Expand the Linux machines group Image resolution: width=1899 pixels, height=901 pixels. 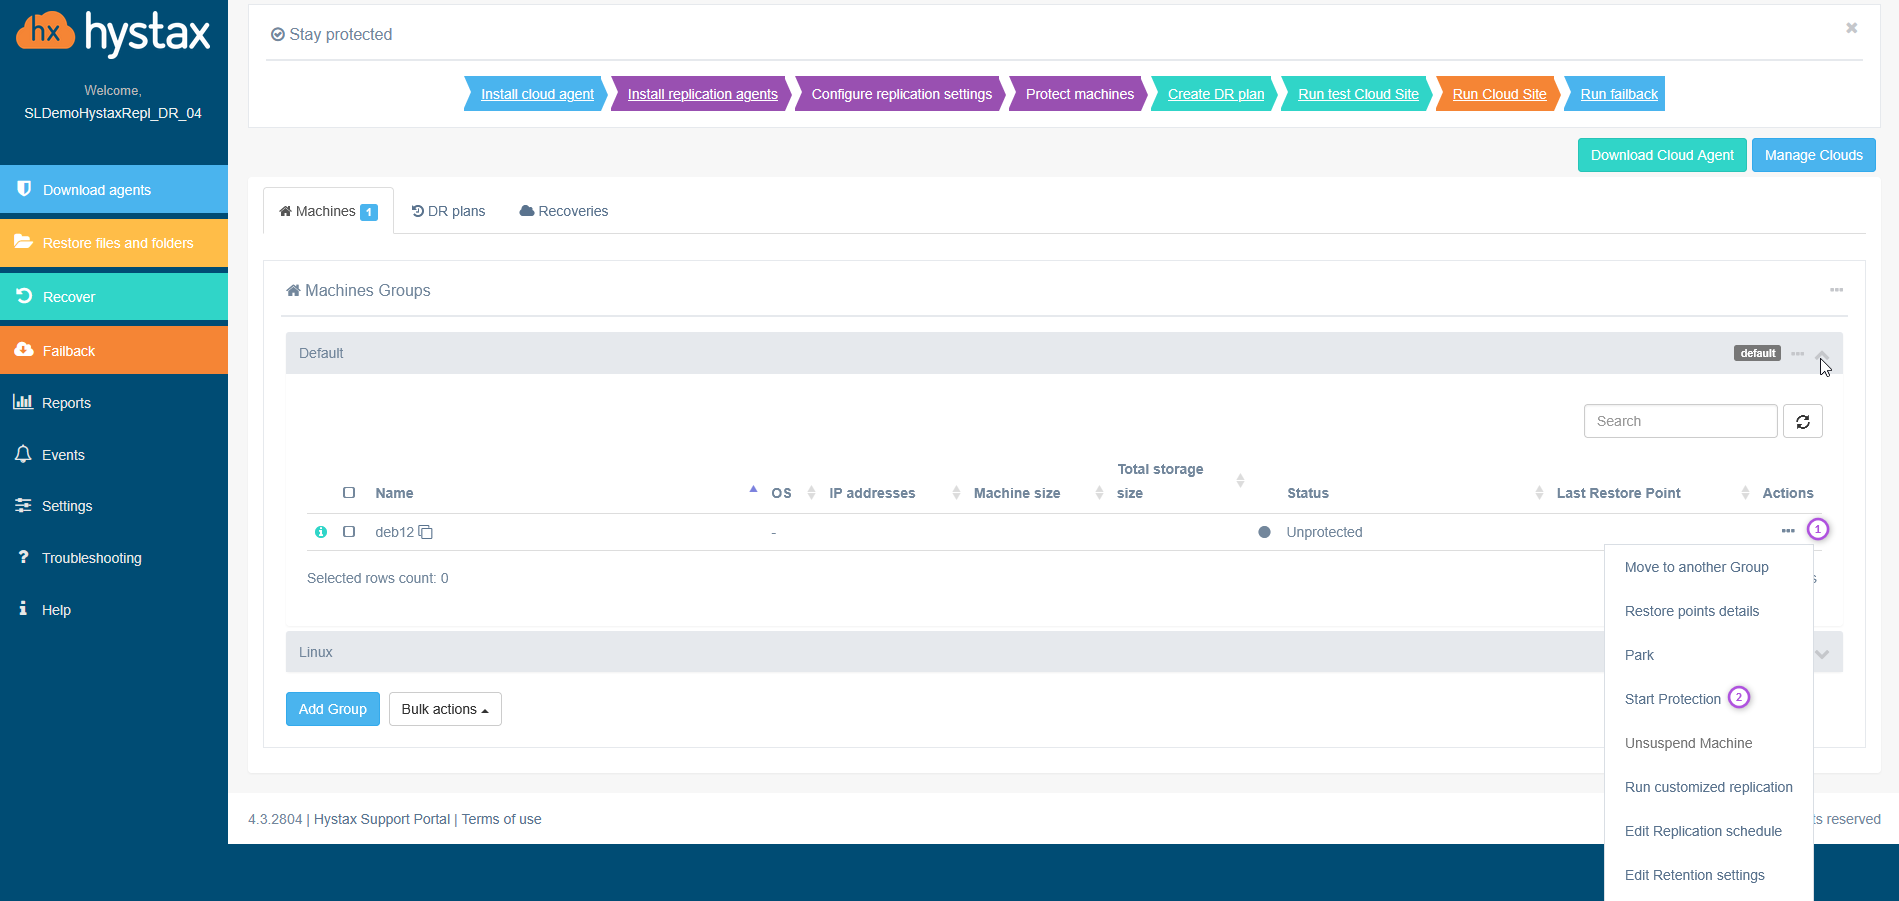[1822, 653]
